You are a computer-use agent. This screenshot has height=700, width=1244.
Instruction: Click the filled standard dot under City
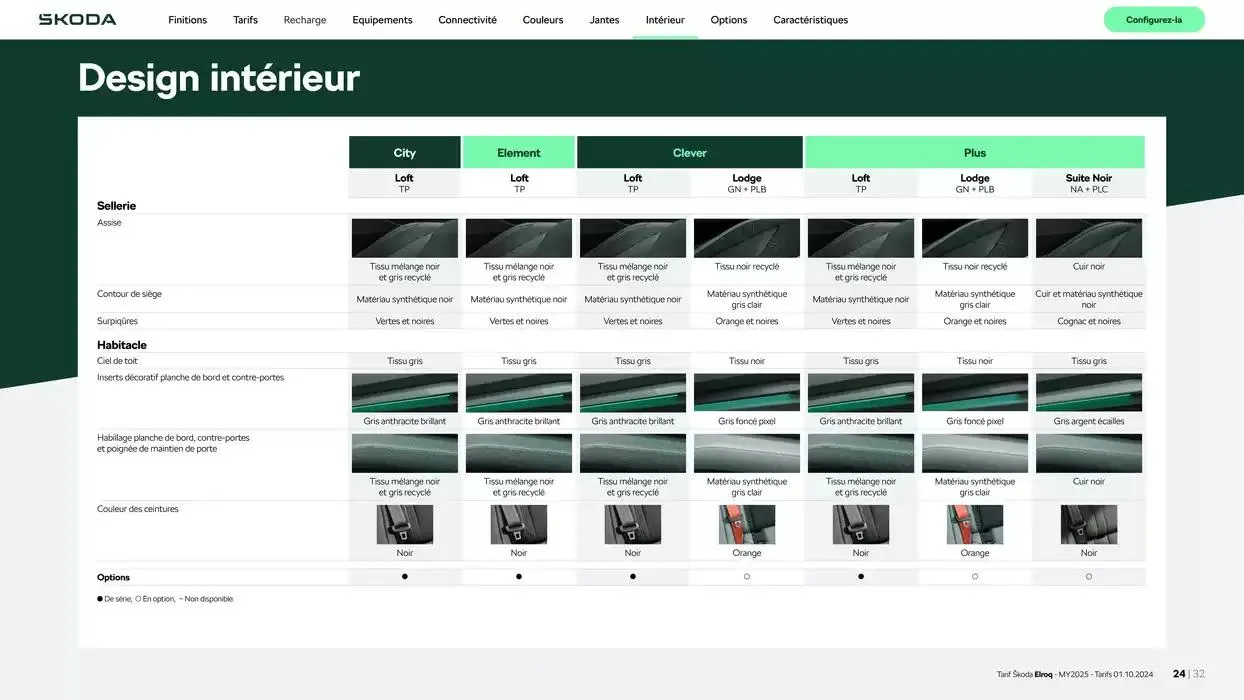(x=404, y=577)
